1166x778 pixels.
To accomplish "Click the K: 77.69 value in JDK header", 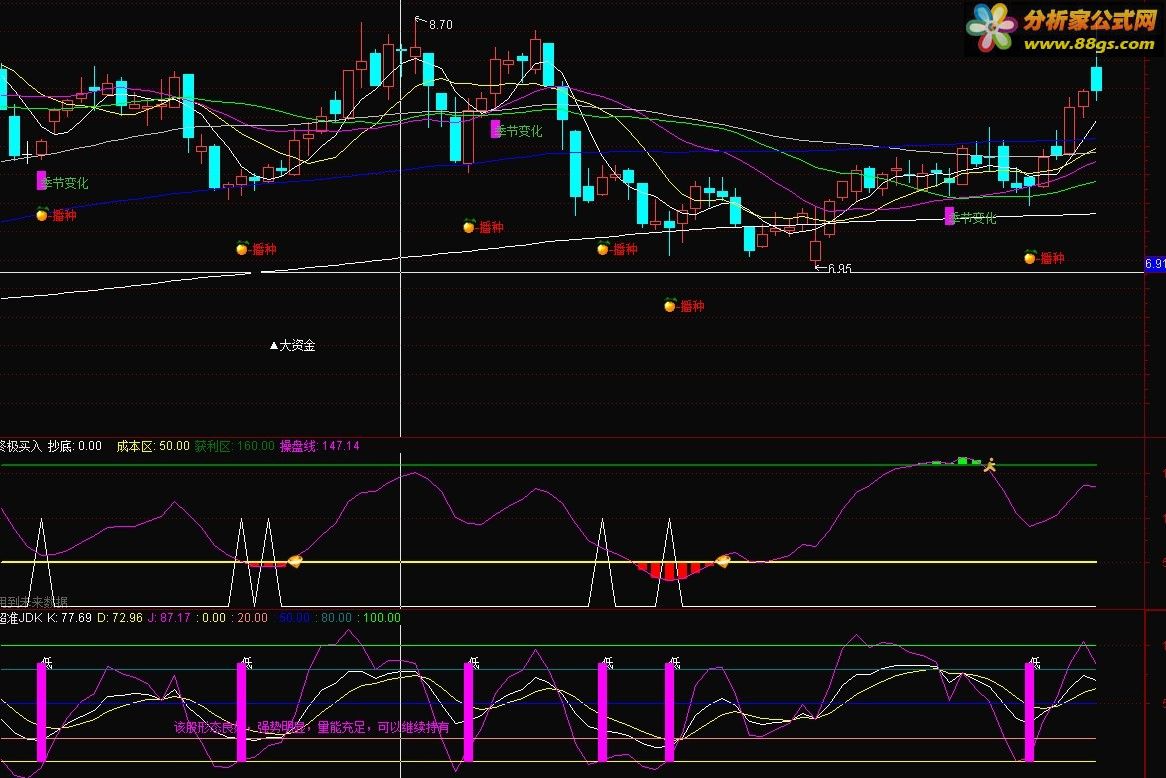I will pos(69,618).
